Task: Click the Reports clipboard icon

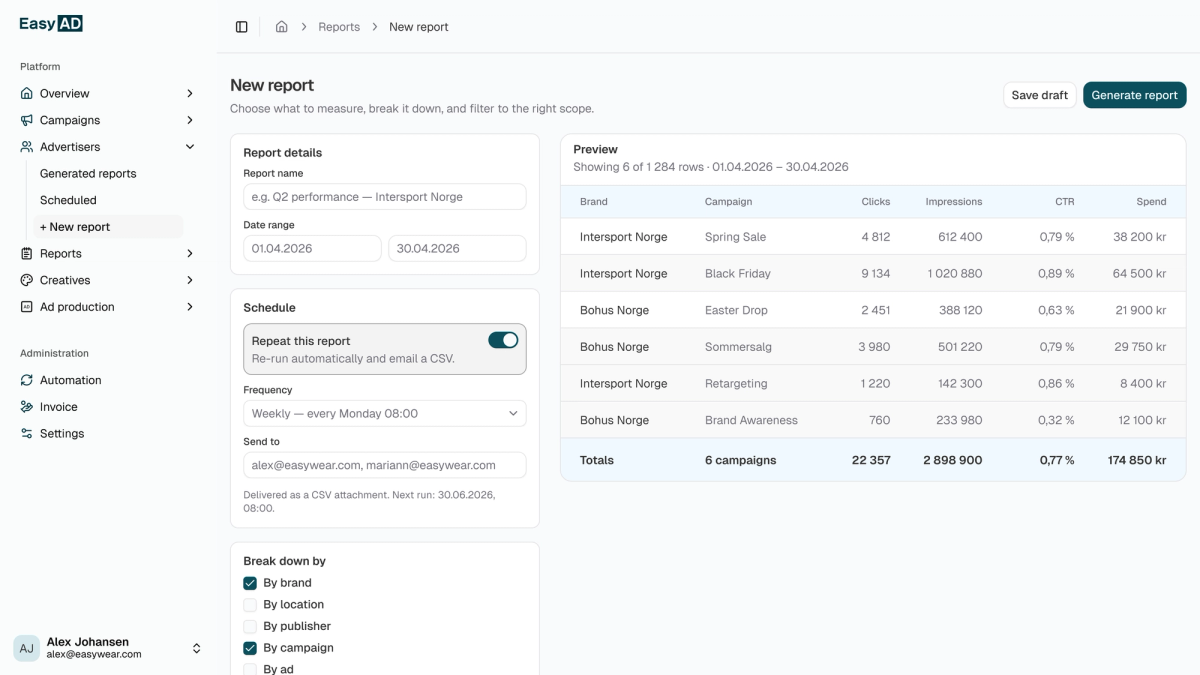Action: 27,254
